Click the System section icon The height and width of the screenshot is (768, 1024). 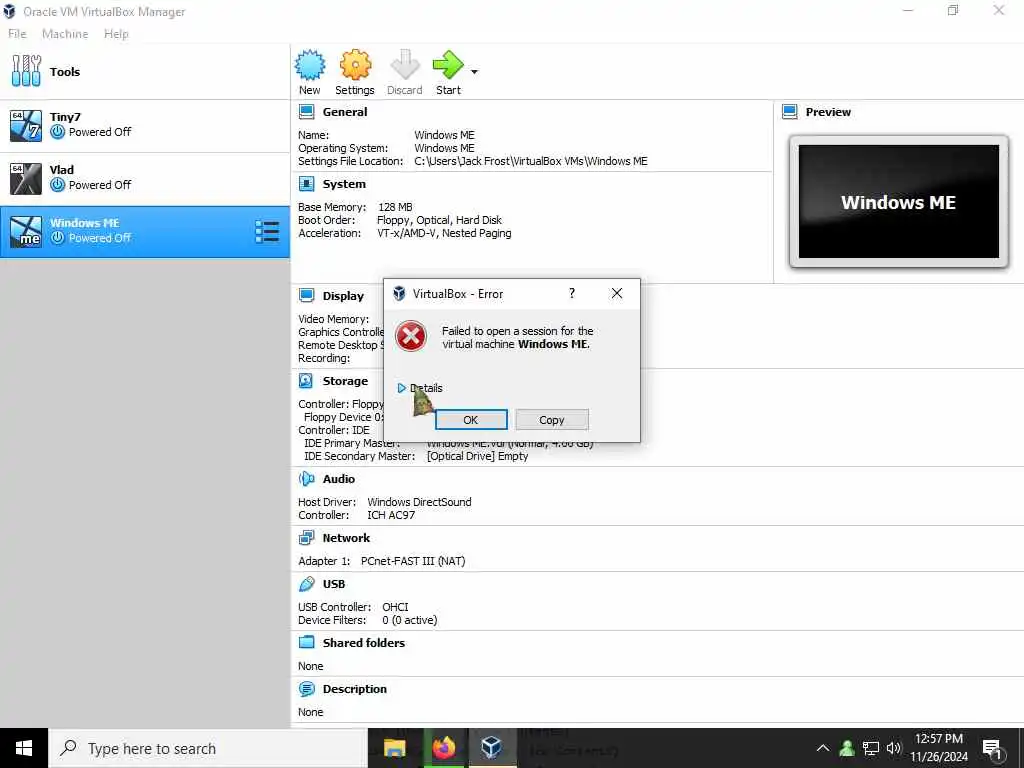(306, 184)
